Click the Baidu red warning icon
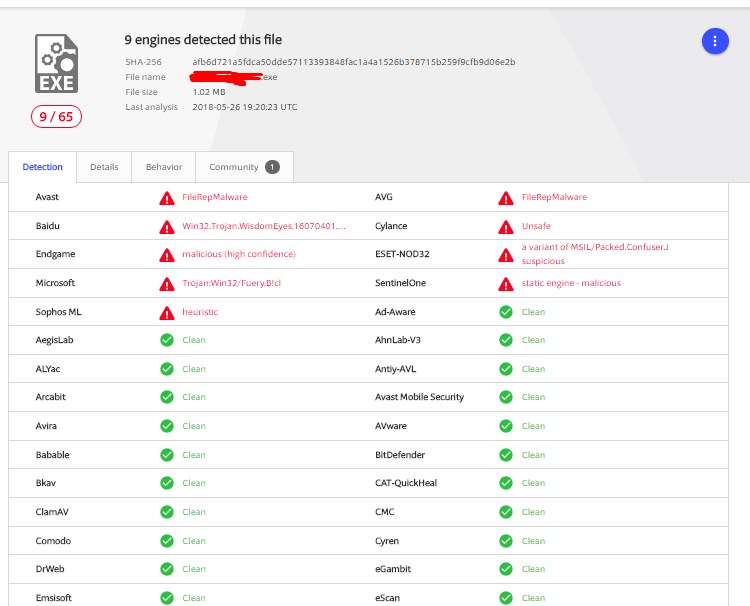 (x=167, y=227)
